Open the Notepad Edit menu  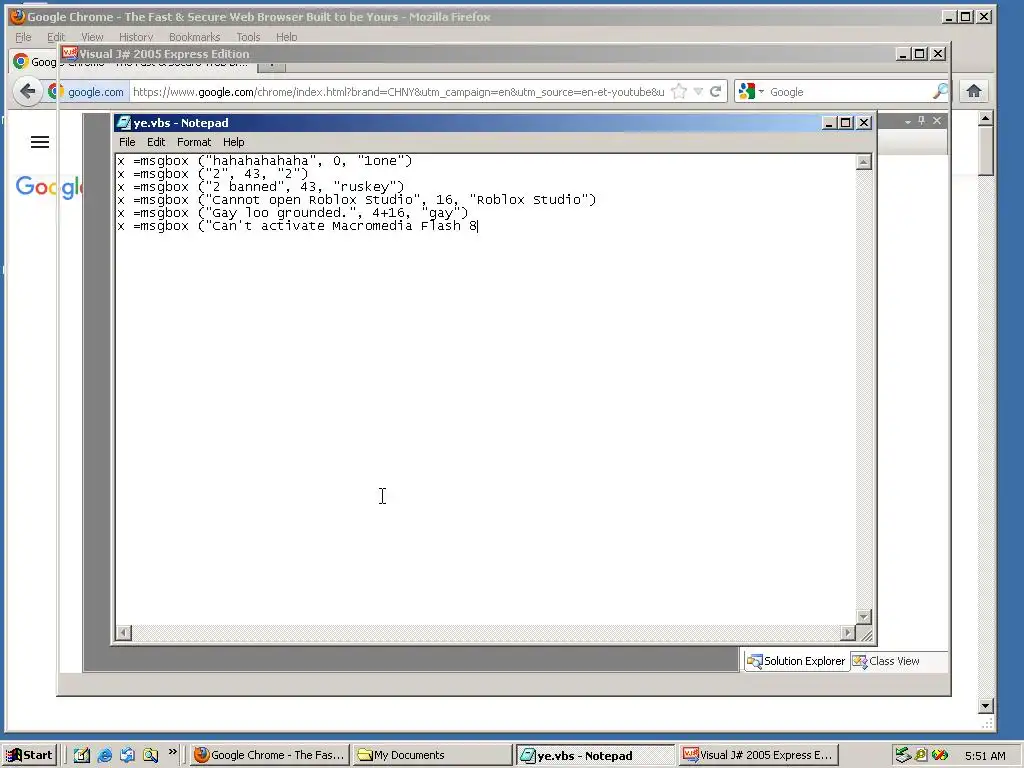155,142
